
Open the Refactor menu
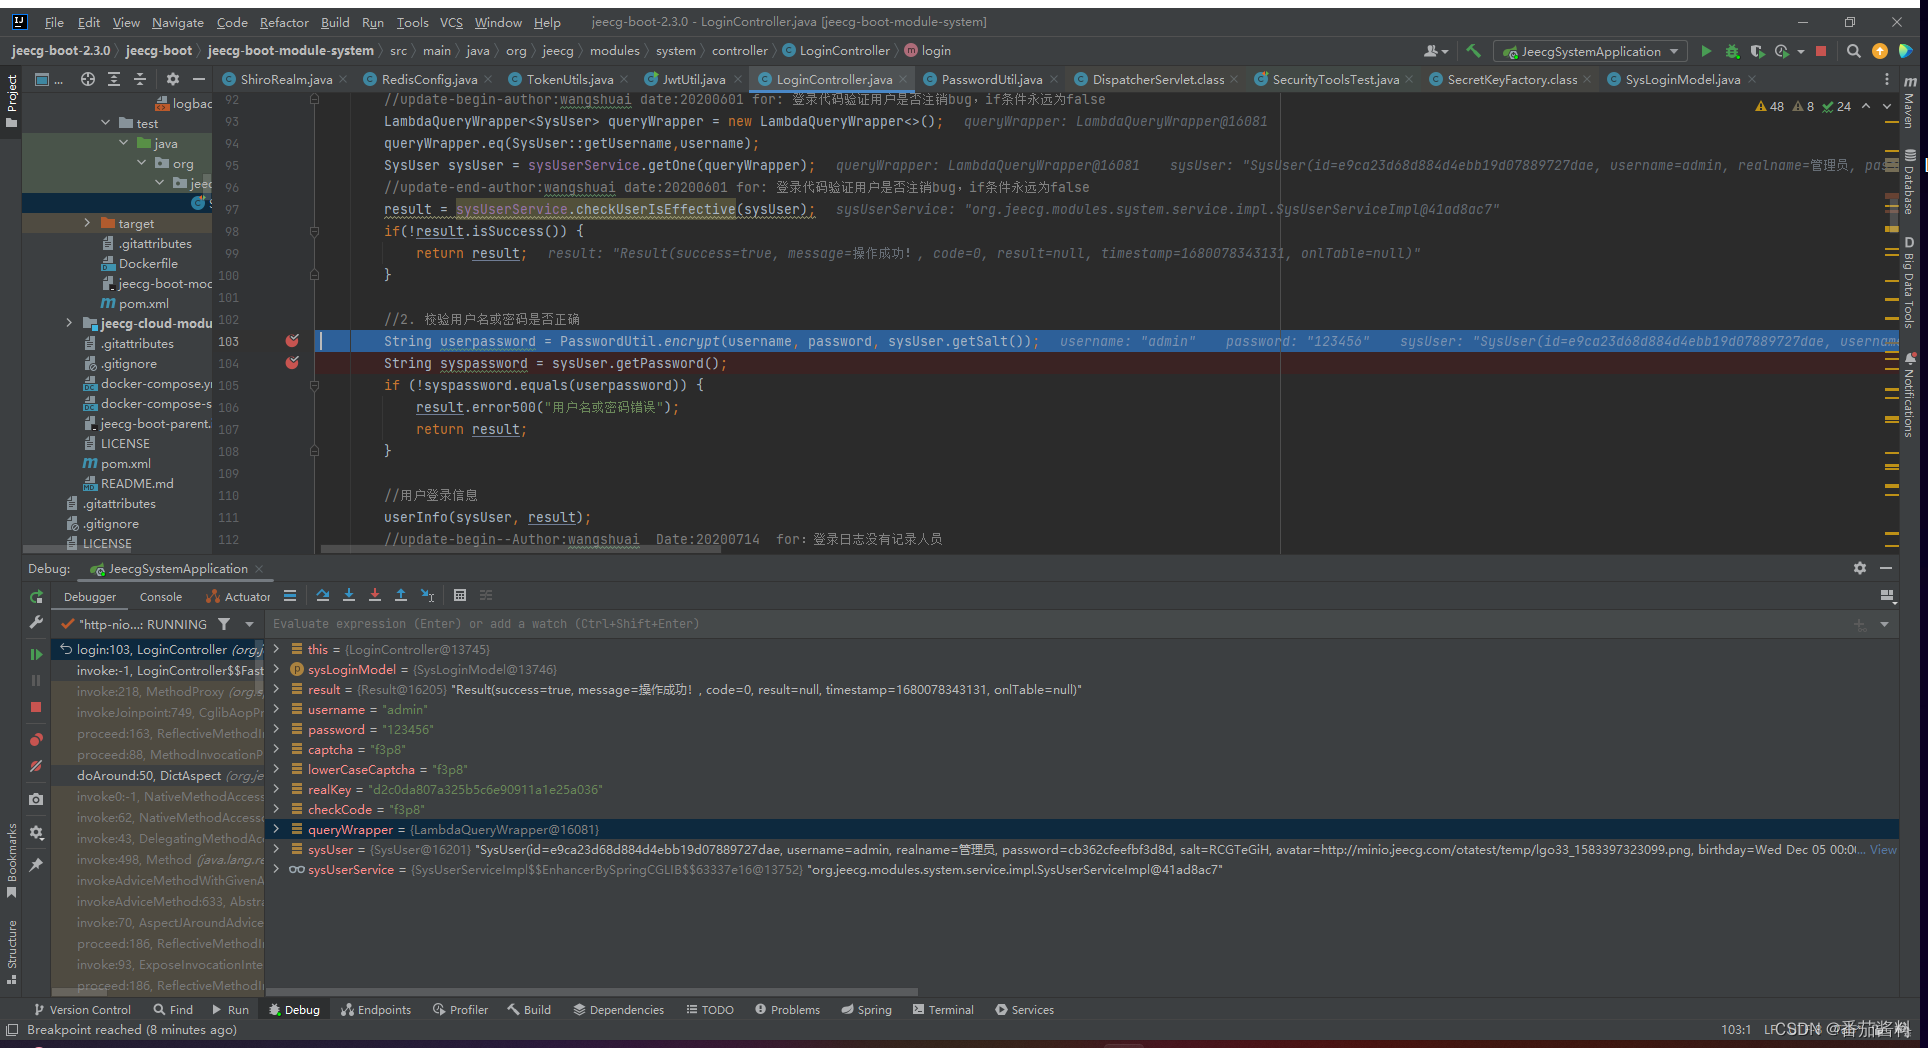(284, 22)
